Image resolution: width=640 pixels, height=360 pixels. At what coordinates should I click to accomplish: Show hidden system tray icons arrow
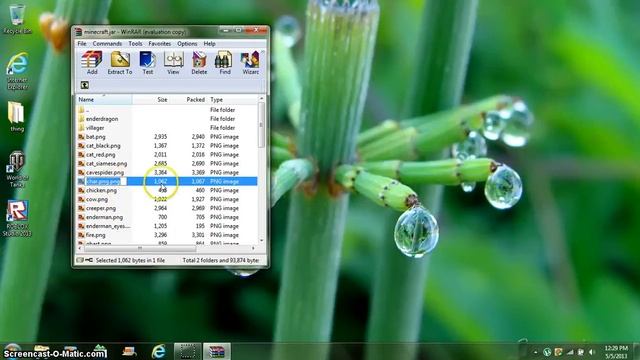pos(535,352)
